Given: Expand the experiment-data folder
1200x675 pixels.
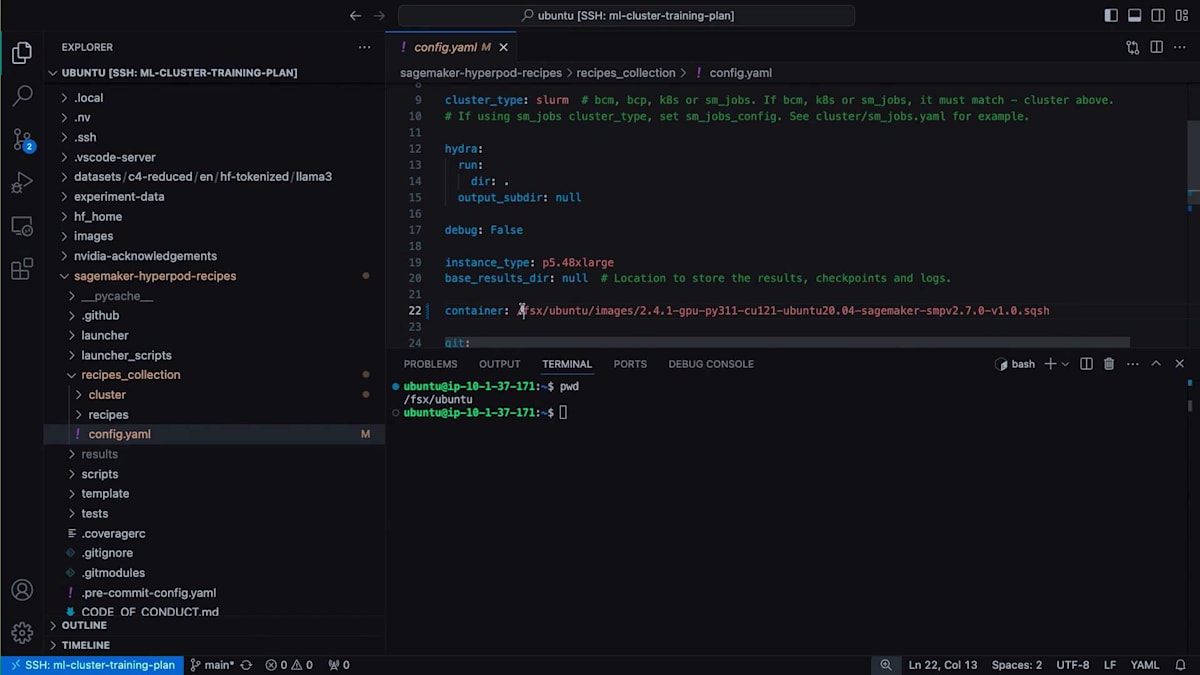Looking at the screenshot, I should (x=118, y=197).
